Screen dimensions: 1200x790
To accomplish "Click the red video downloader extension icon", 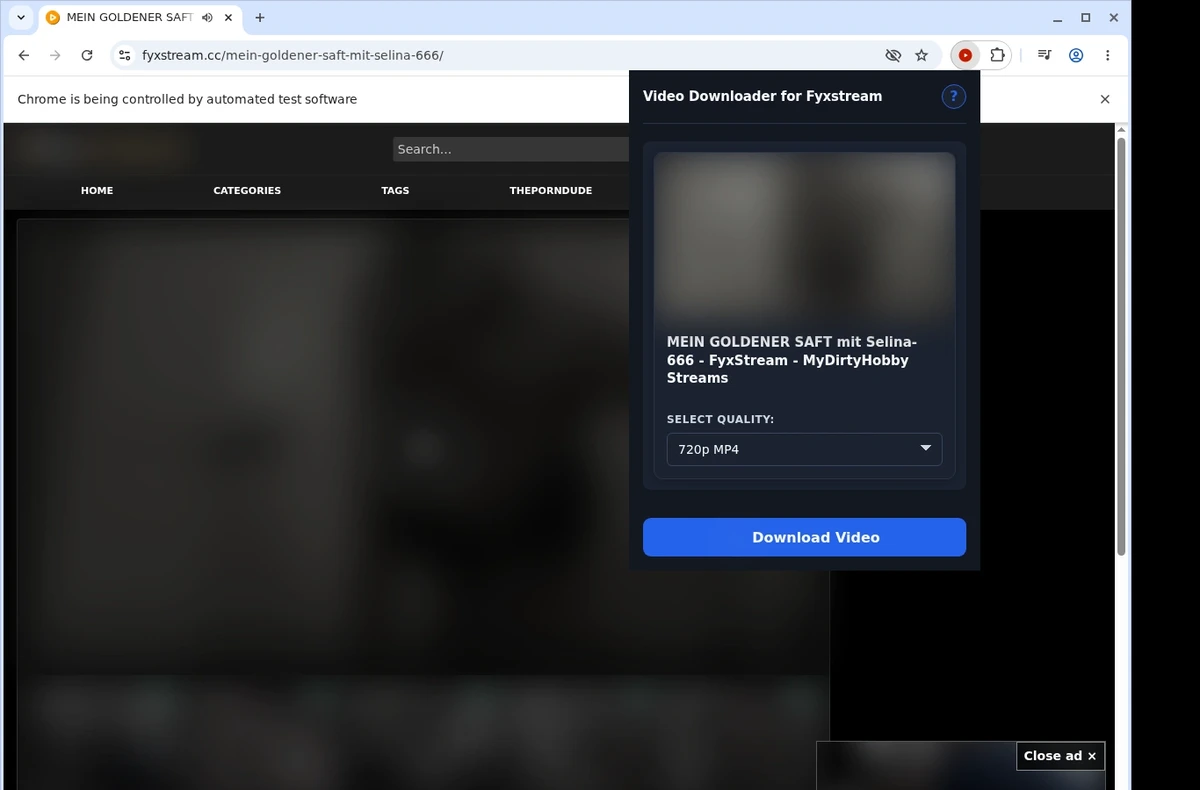I will click(965, 55).
